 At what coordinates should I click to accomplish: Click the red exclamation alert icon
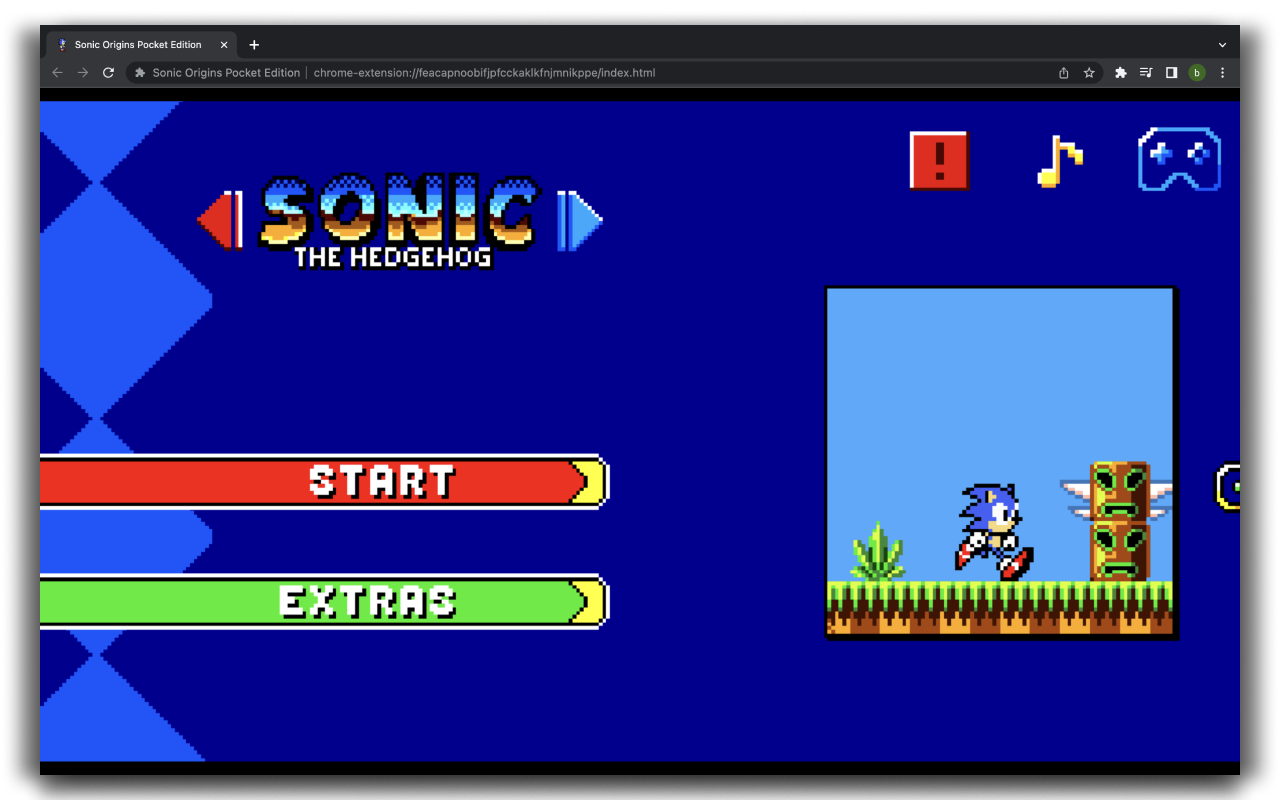tap(939, 161)
